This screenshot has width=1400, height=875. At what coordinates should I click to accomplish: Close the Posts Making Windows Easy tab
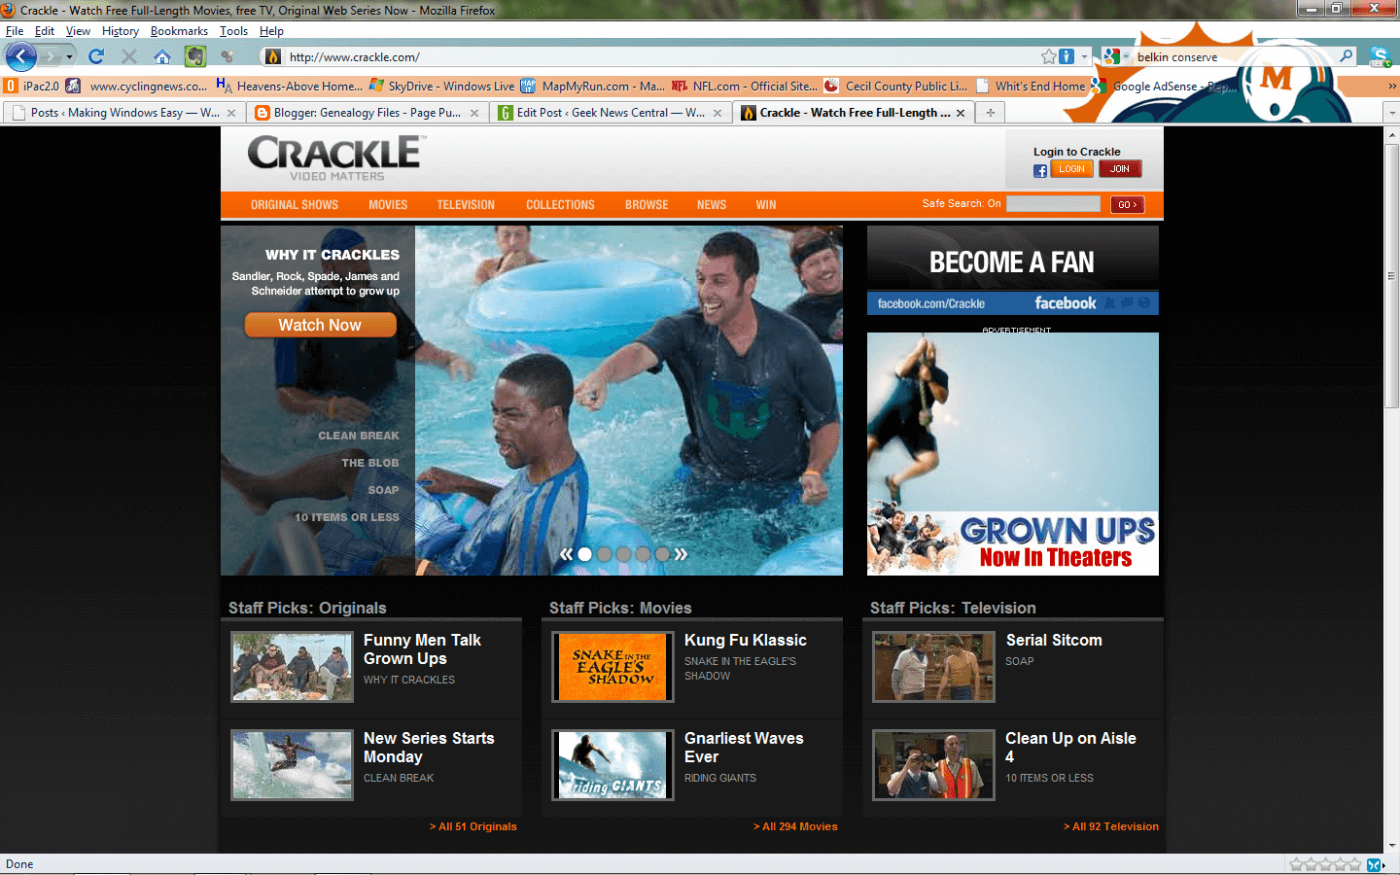click(x=231, y=113)
